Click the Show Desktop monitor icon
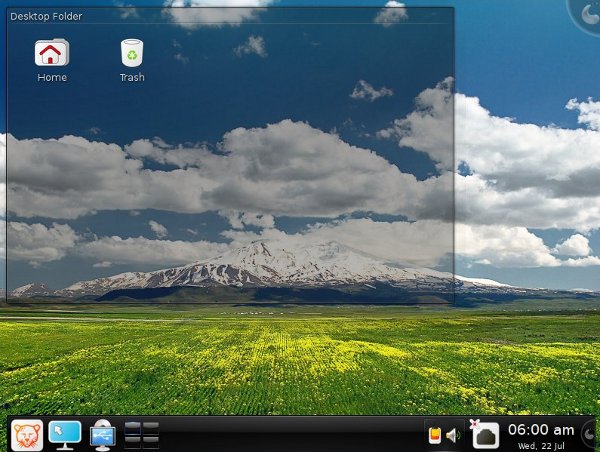This screenshot has width=600, height=452. 65,435
